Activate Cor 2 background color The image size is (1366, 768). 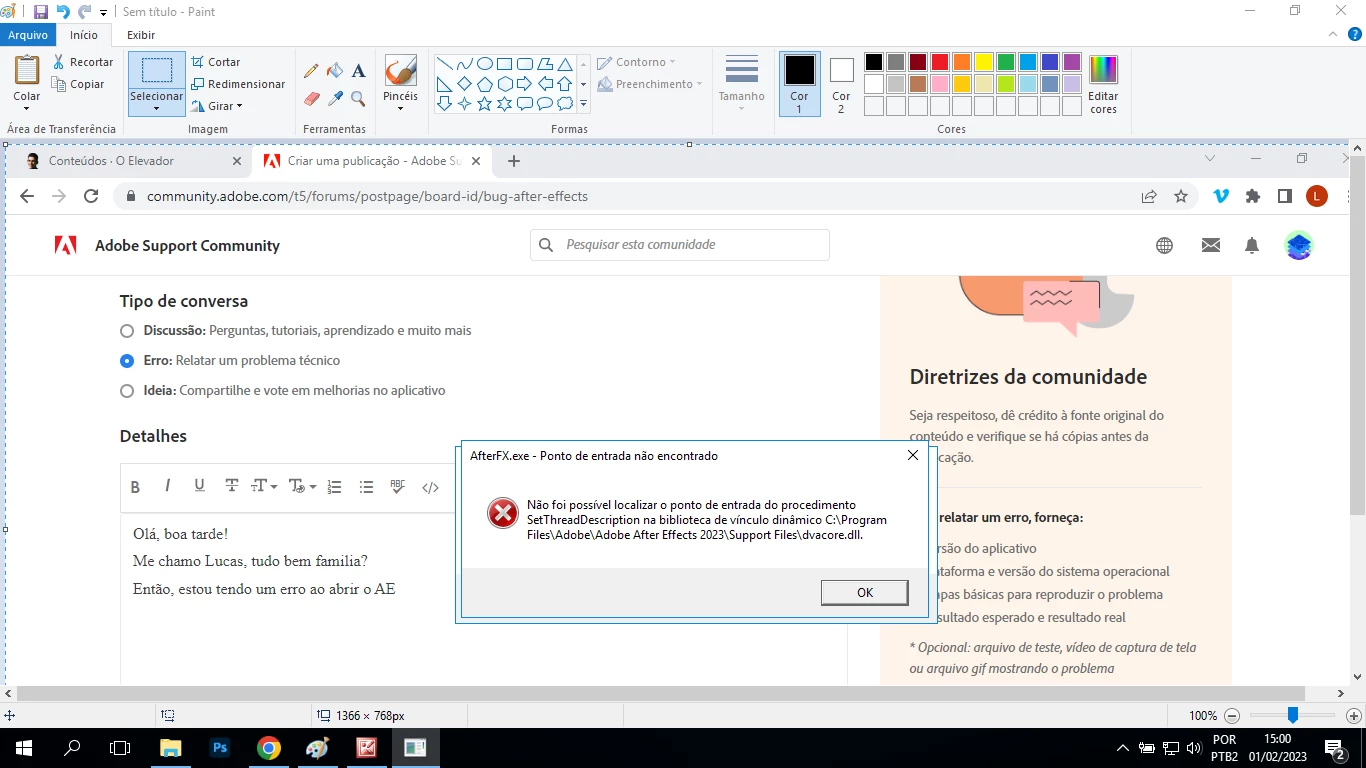(x=841, y=84)
